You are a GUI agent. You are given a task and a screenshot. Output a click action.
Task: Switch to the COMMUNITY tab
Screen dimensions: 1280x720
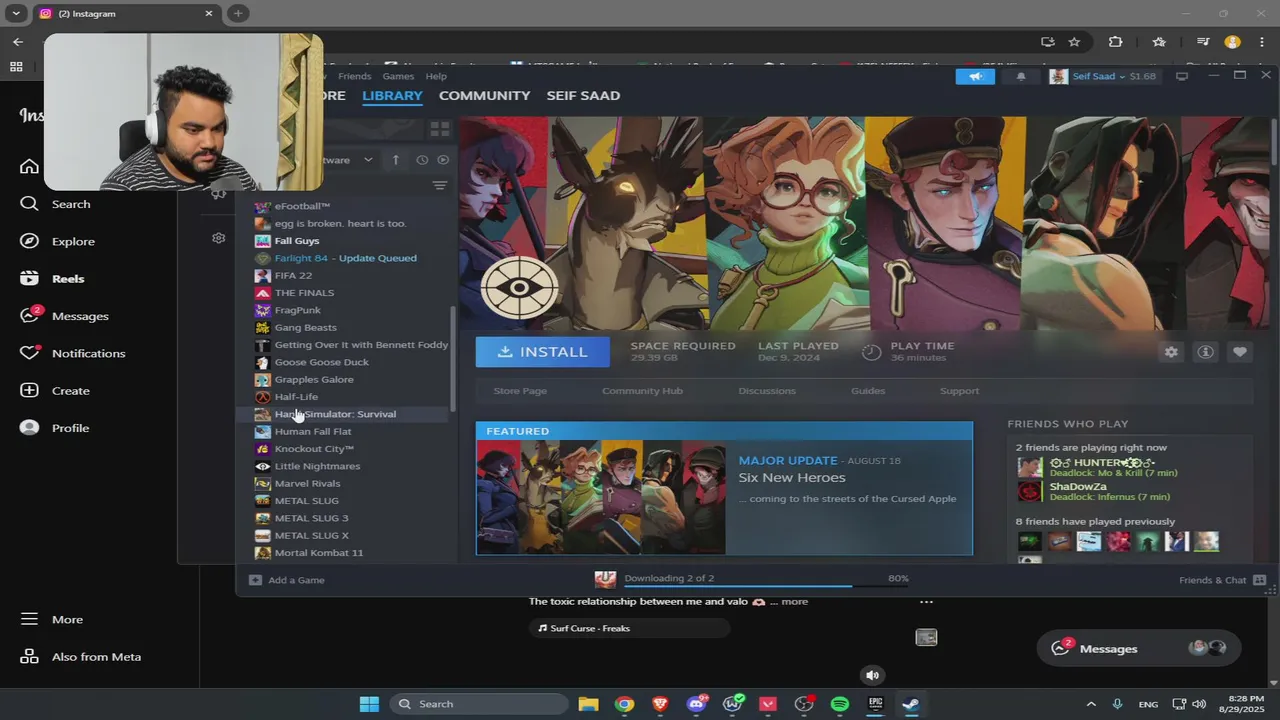484,96
